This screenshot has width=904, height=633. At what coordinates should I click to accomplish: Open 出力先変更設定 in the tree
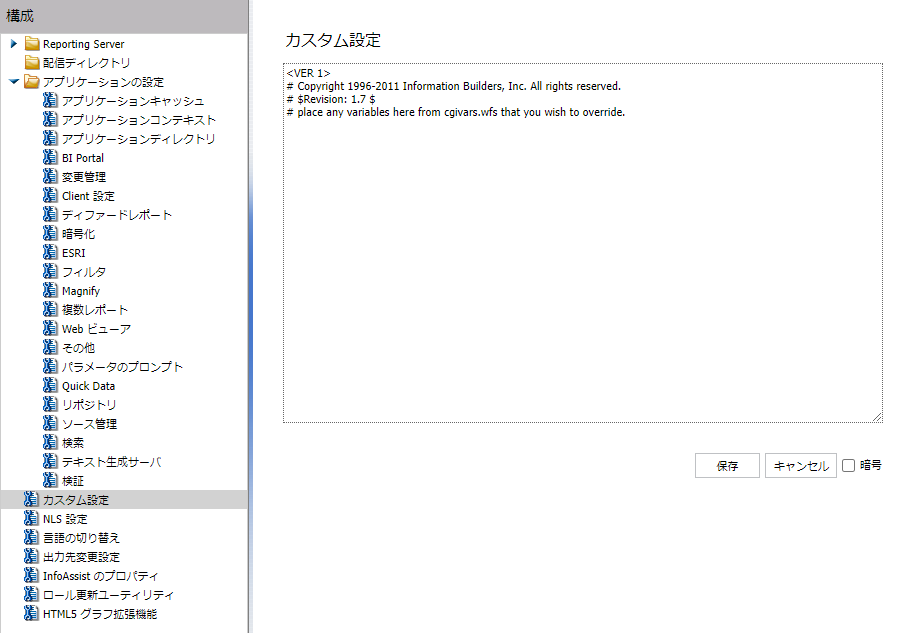[81, 557]
